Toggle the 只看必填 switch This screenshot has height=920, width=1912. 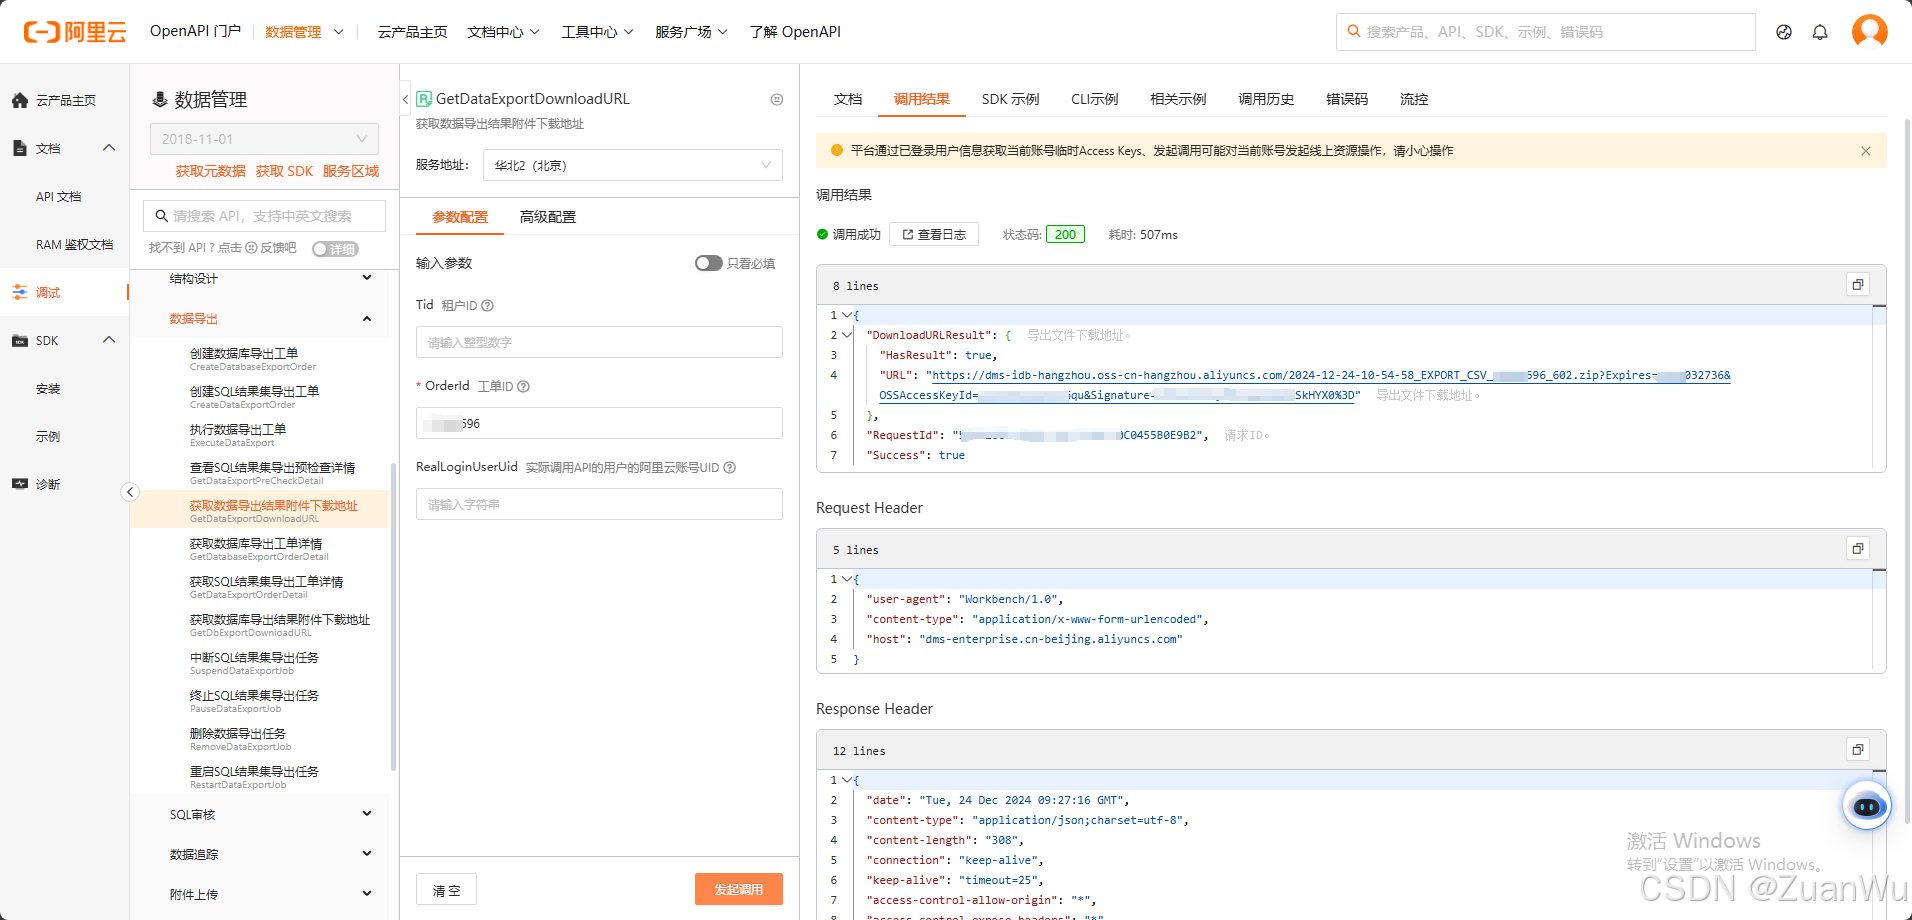click(x=709, y=263)
